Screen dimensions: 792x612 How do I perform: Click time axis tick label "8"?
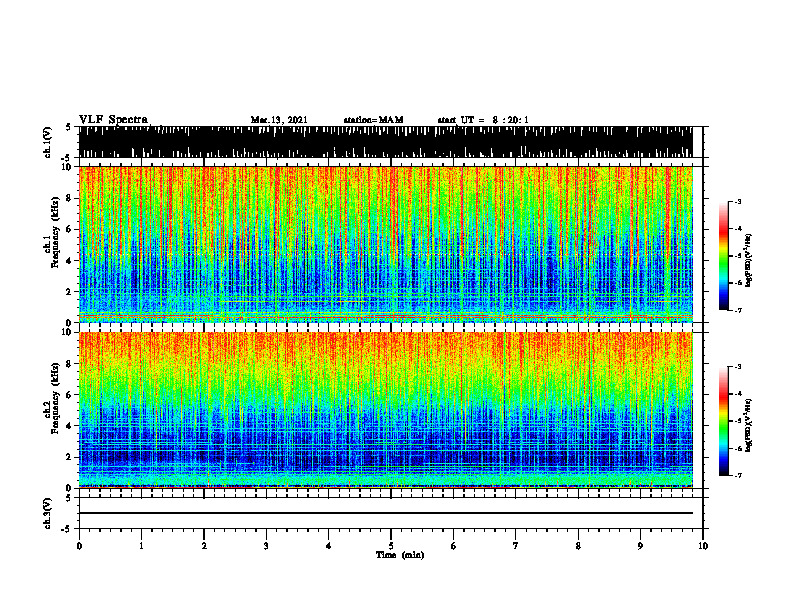click(x=578, y=546)
